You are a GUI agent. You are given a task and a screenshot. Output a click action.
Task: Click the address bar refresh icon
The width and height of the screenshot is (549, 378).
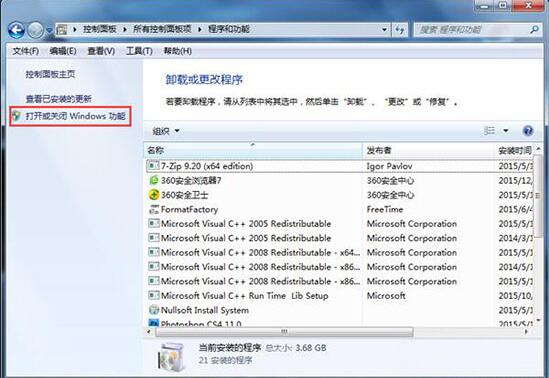[x=400, y=29]
